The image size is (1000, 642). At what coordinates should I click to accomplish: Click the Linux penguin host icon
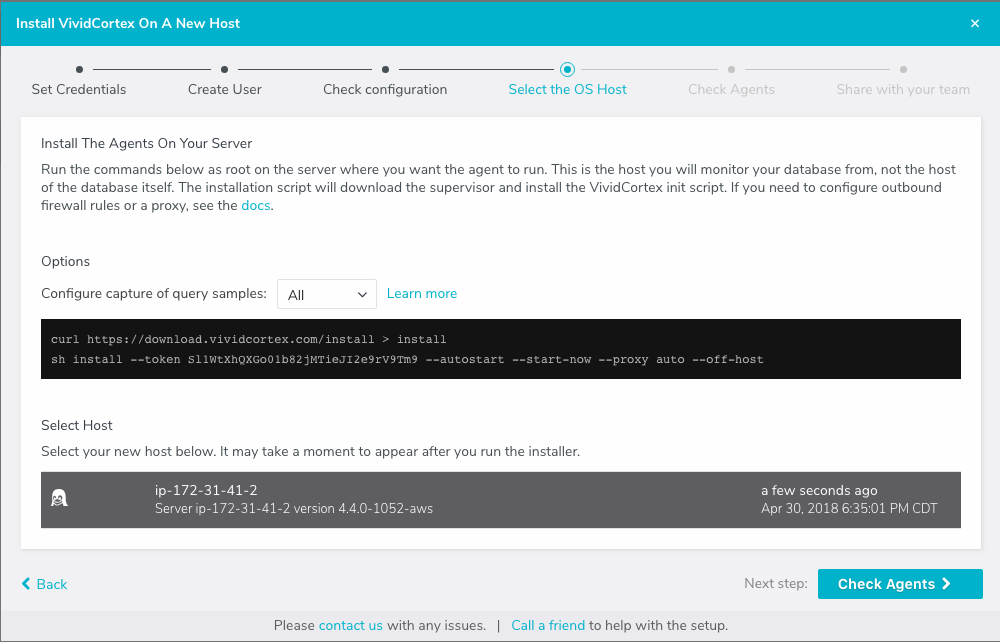tap(59, 499)
